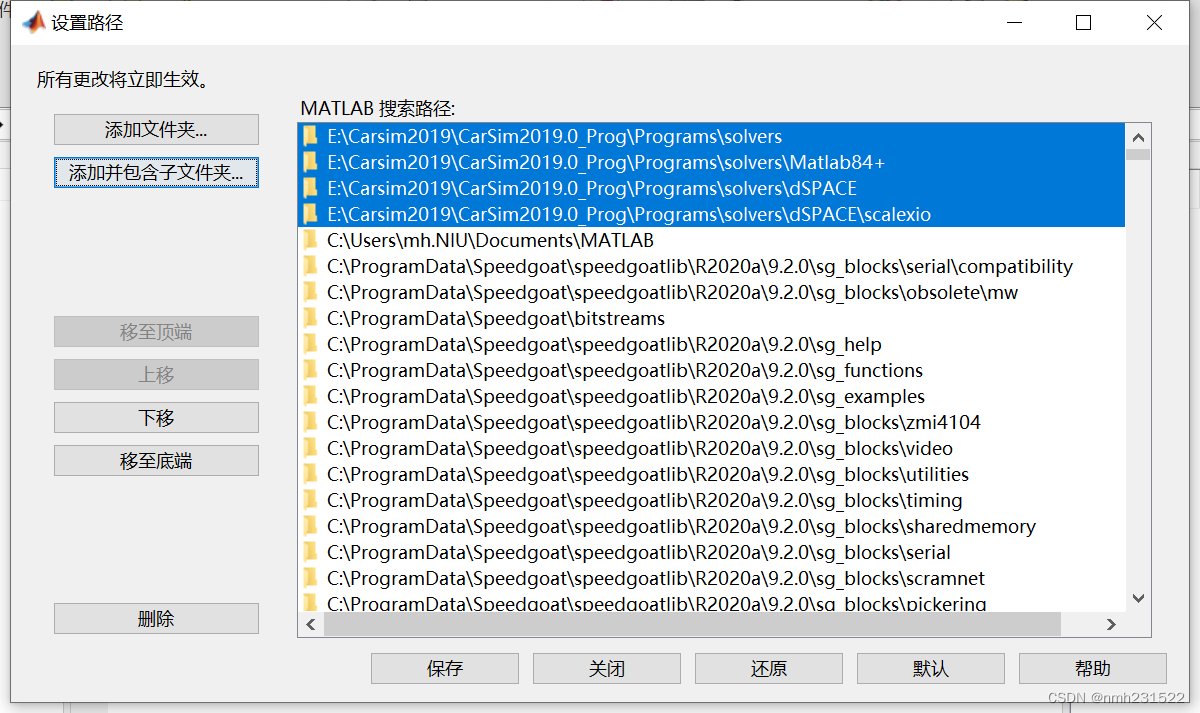The image size is (1200, 713).
Task: Click the Remove (删除) button
Action: (156, 619)
